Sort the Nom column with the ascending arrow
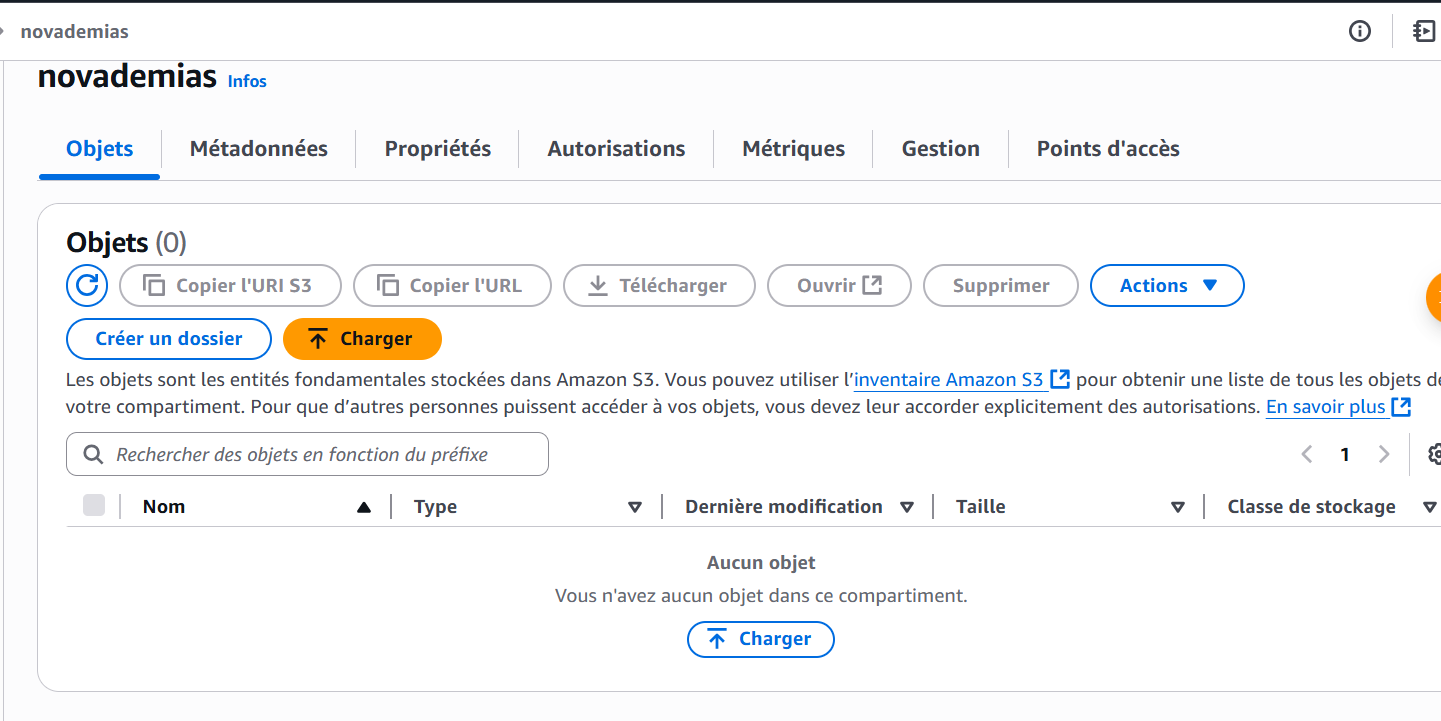The image size is (1441, 721). (x=364, y=507)
